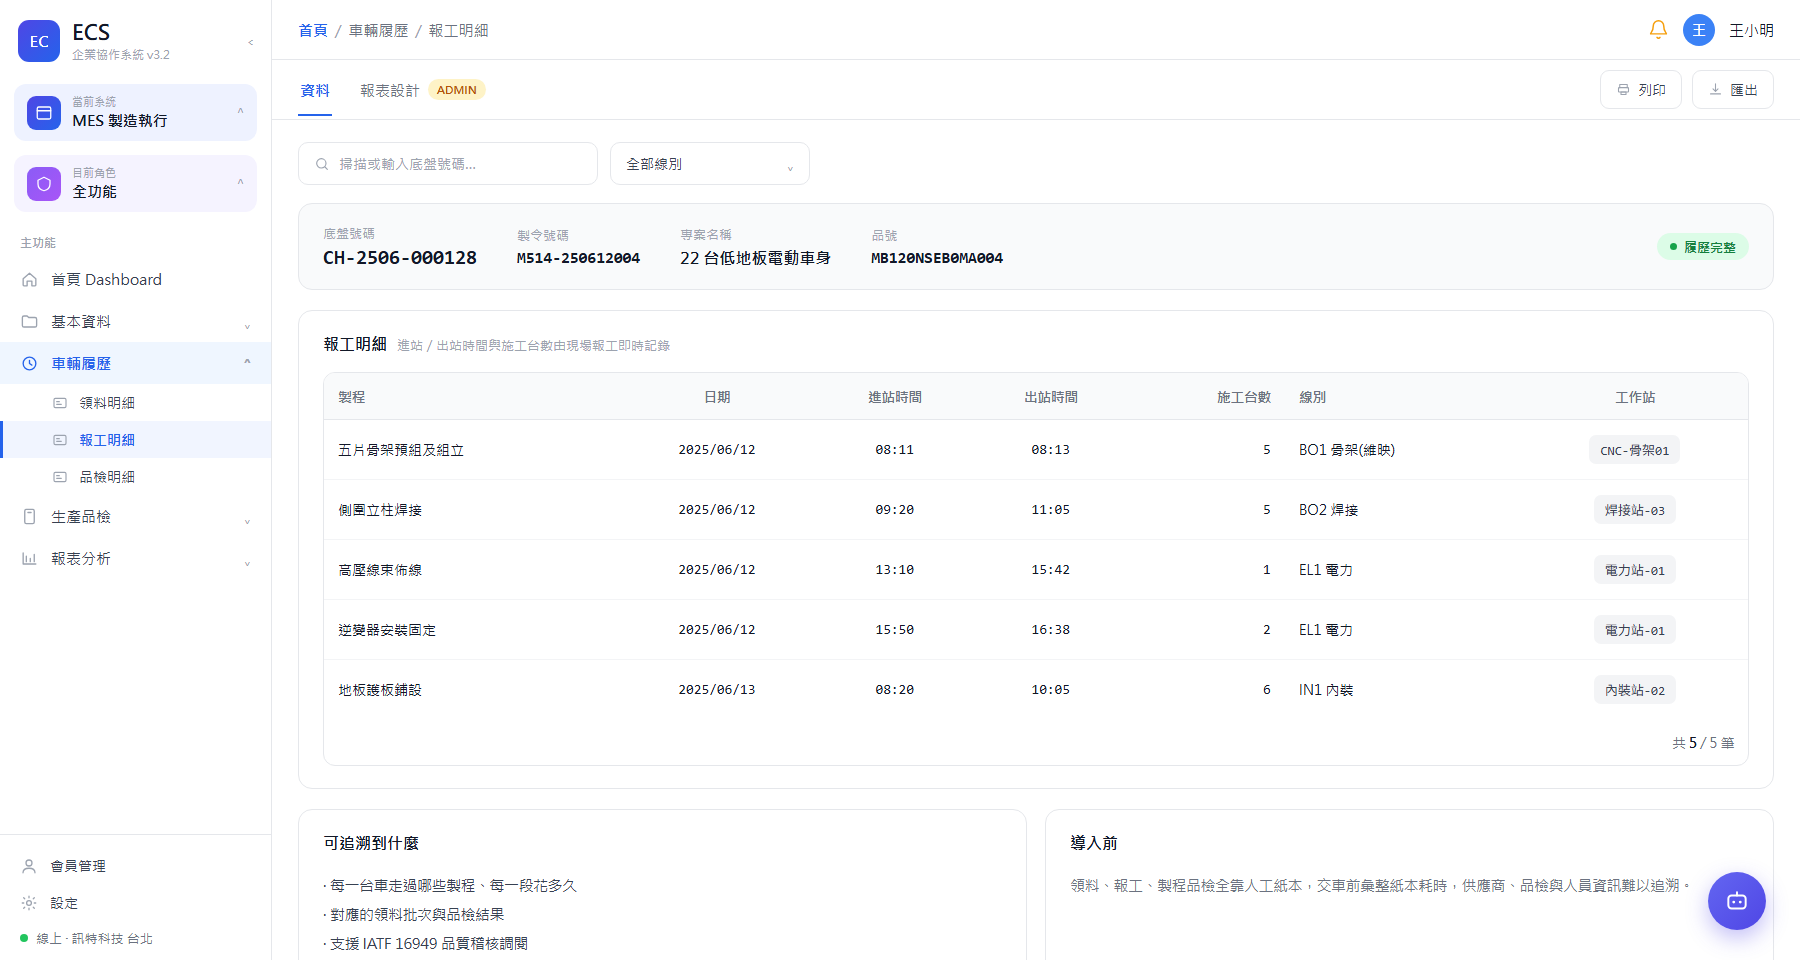
Task: Switch to the 資料 tab
Action: [x=315, y=90]
